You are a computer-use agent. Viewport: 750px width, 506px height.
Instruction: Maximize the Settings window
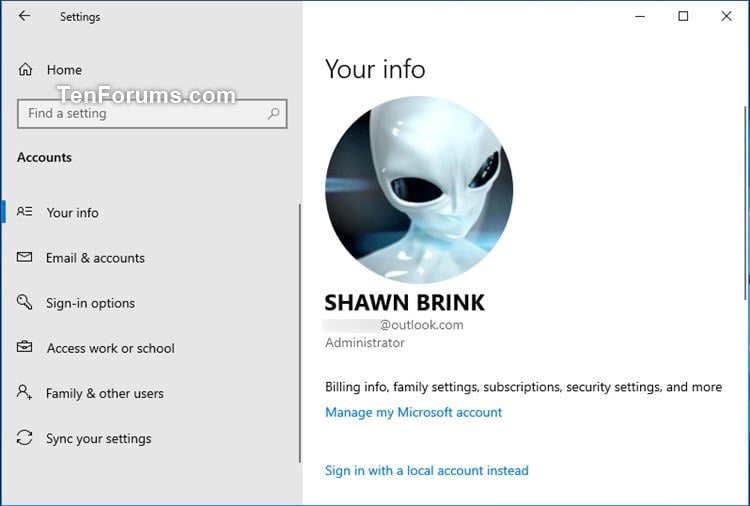(x=683, y=16)
